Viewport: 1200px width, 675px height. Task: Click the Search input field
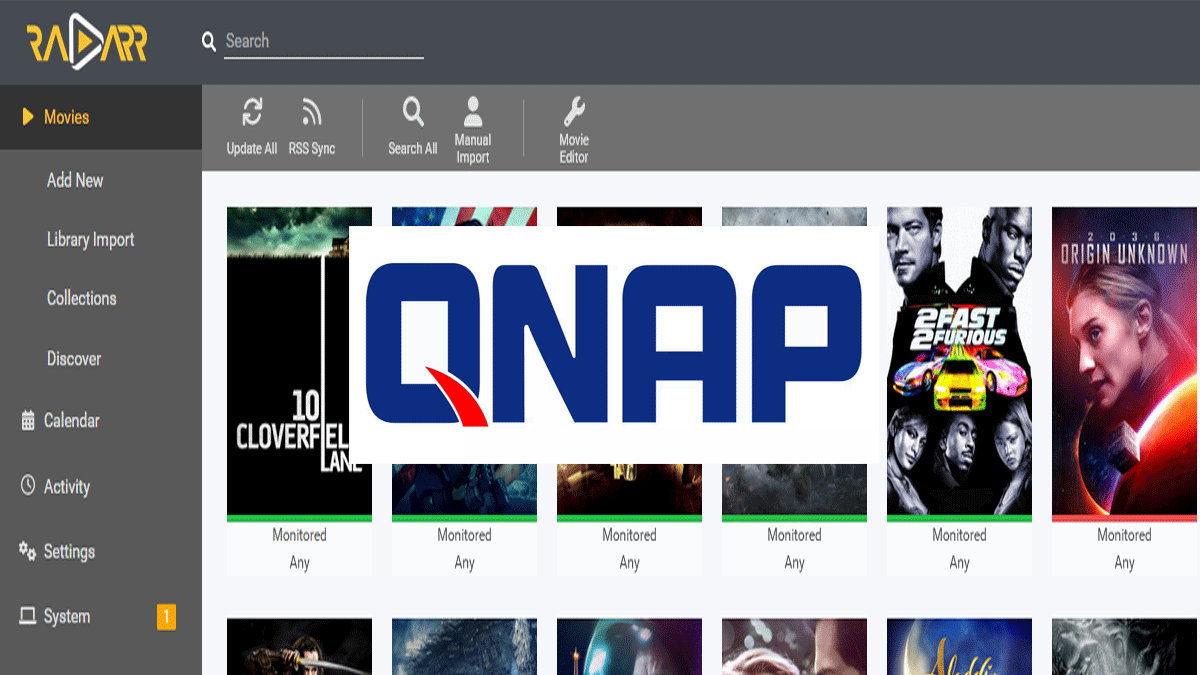coord(323,41)
